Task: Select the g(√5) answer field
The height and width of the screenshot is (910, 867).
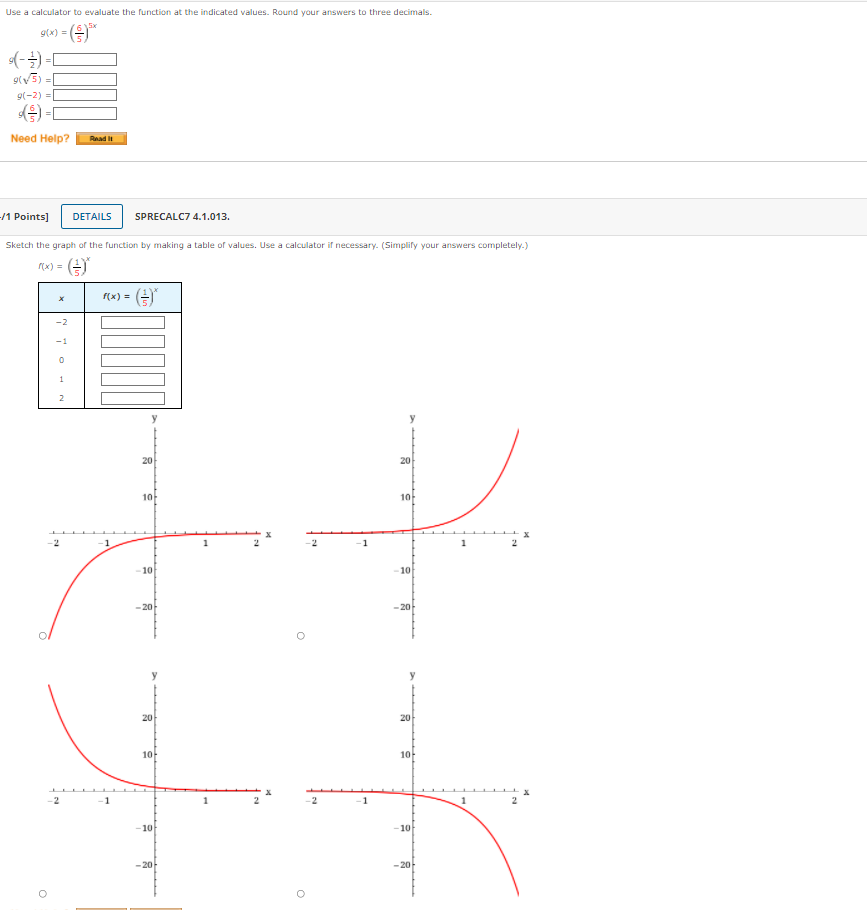Action: tap(85, 80)
